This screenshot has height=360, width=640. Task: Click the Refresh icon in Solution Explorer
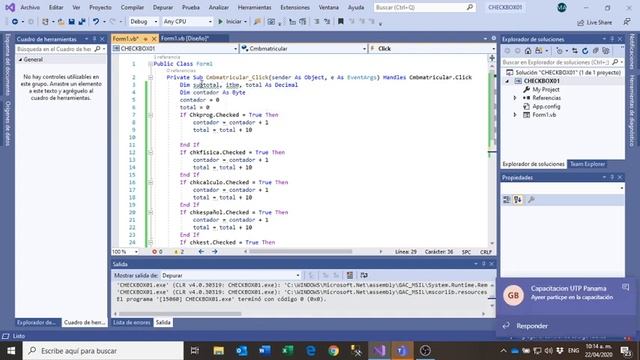[x=585, y=51]
